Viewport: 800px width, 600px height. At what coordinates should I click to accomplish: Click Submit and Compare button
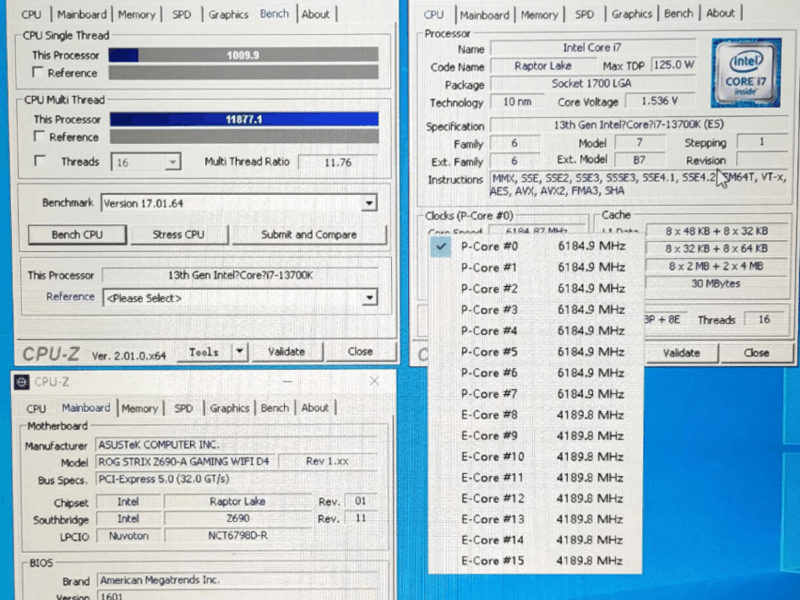(309, 235)
